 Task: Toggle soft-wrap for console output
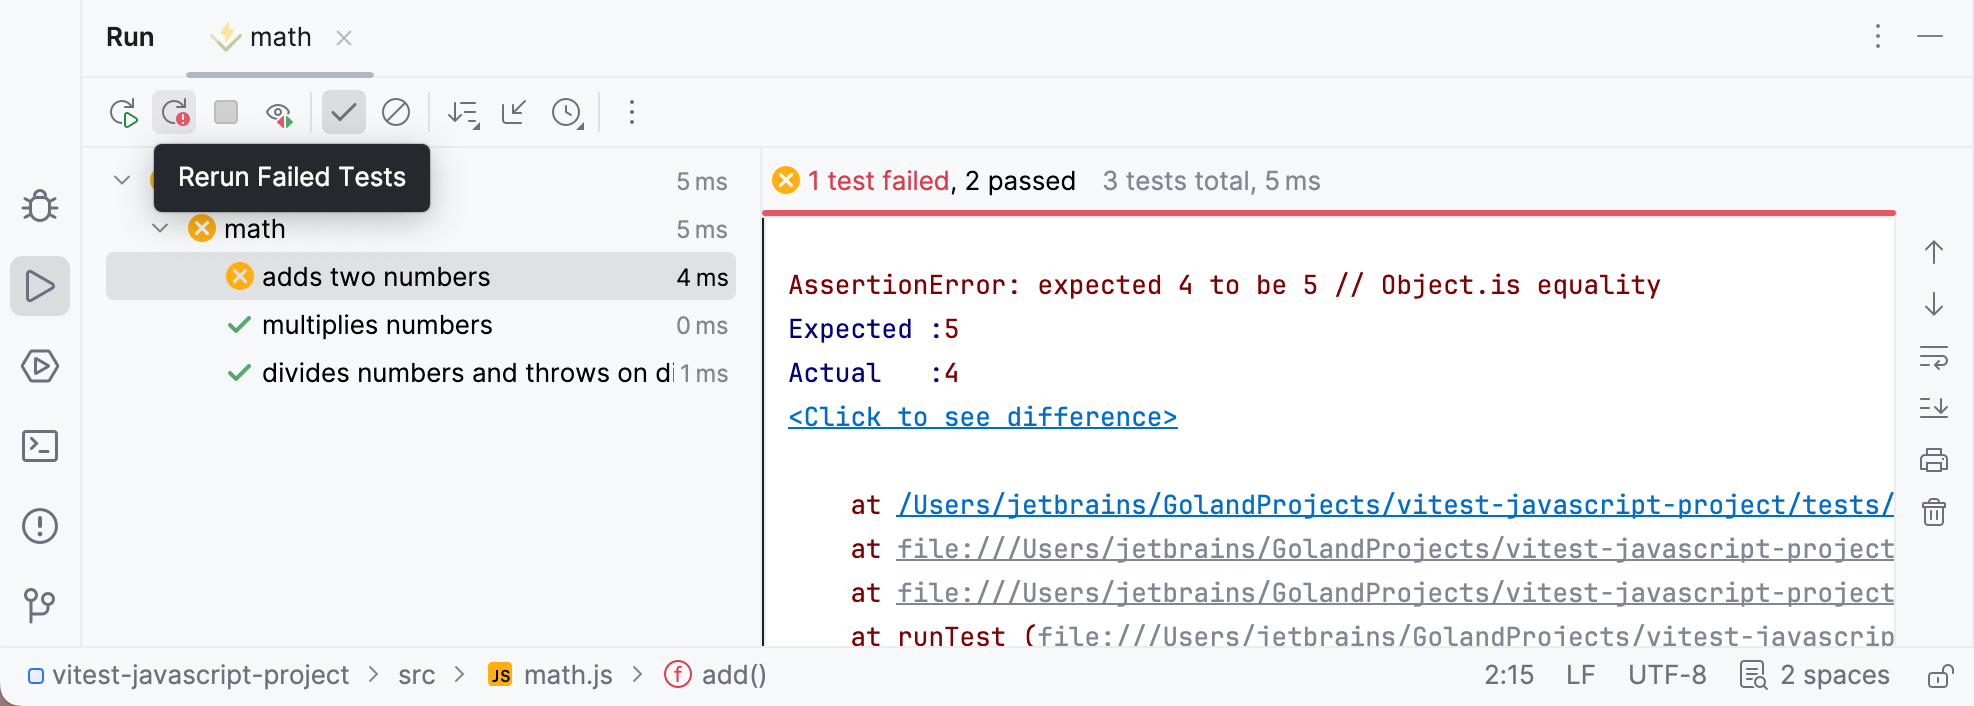click(x=1934, y=357)
